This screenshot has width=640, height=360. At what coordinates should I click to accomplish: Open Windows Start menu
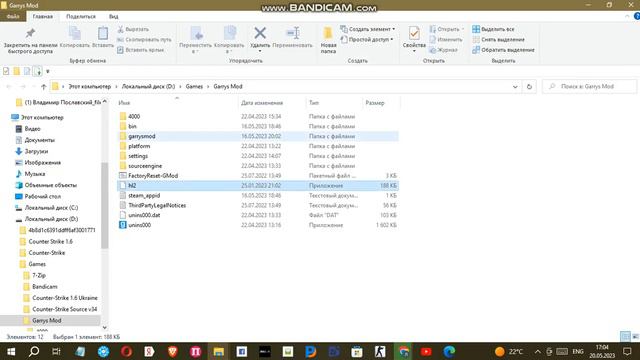[x=11, y=351]
